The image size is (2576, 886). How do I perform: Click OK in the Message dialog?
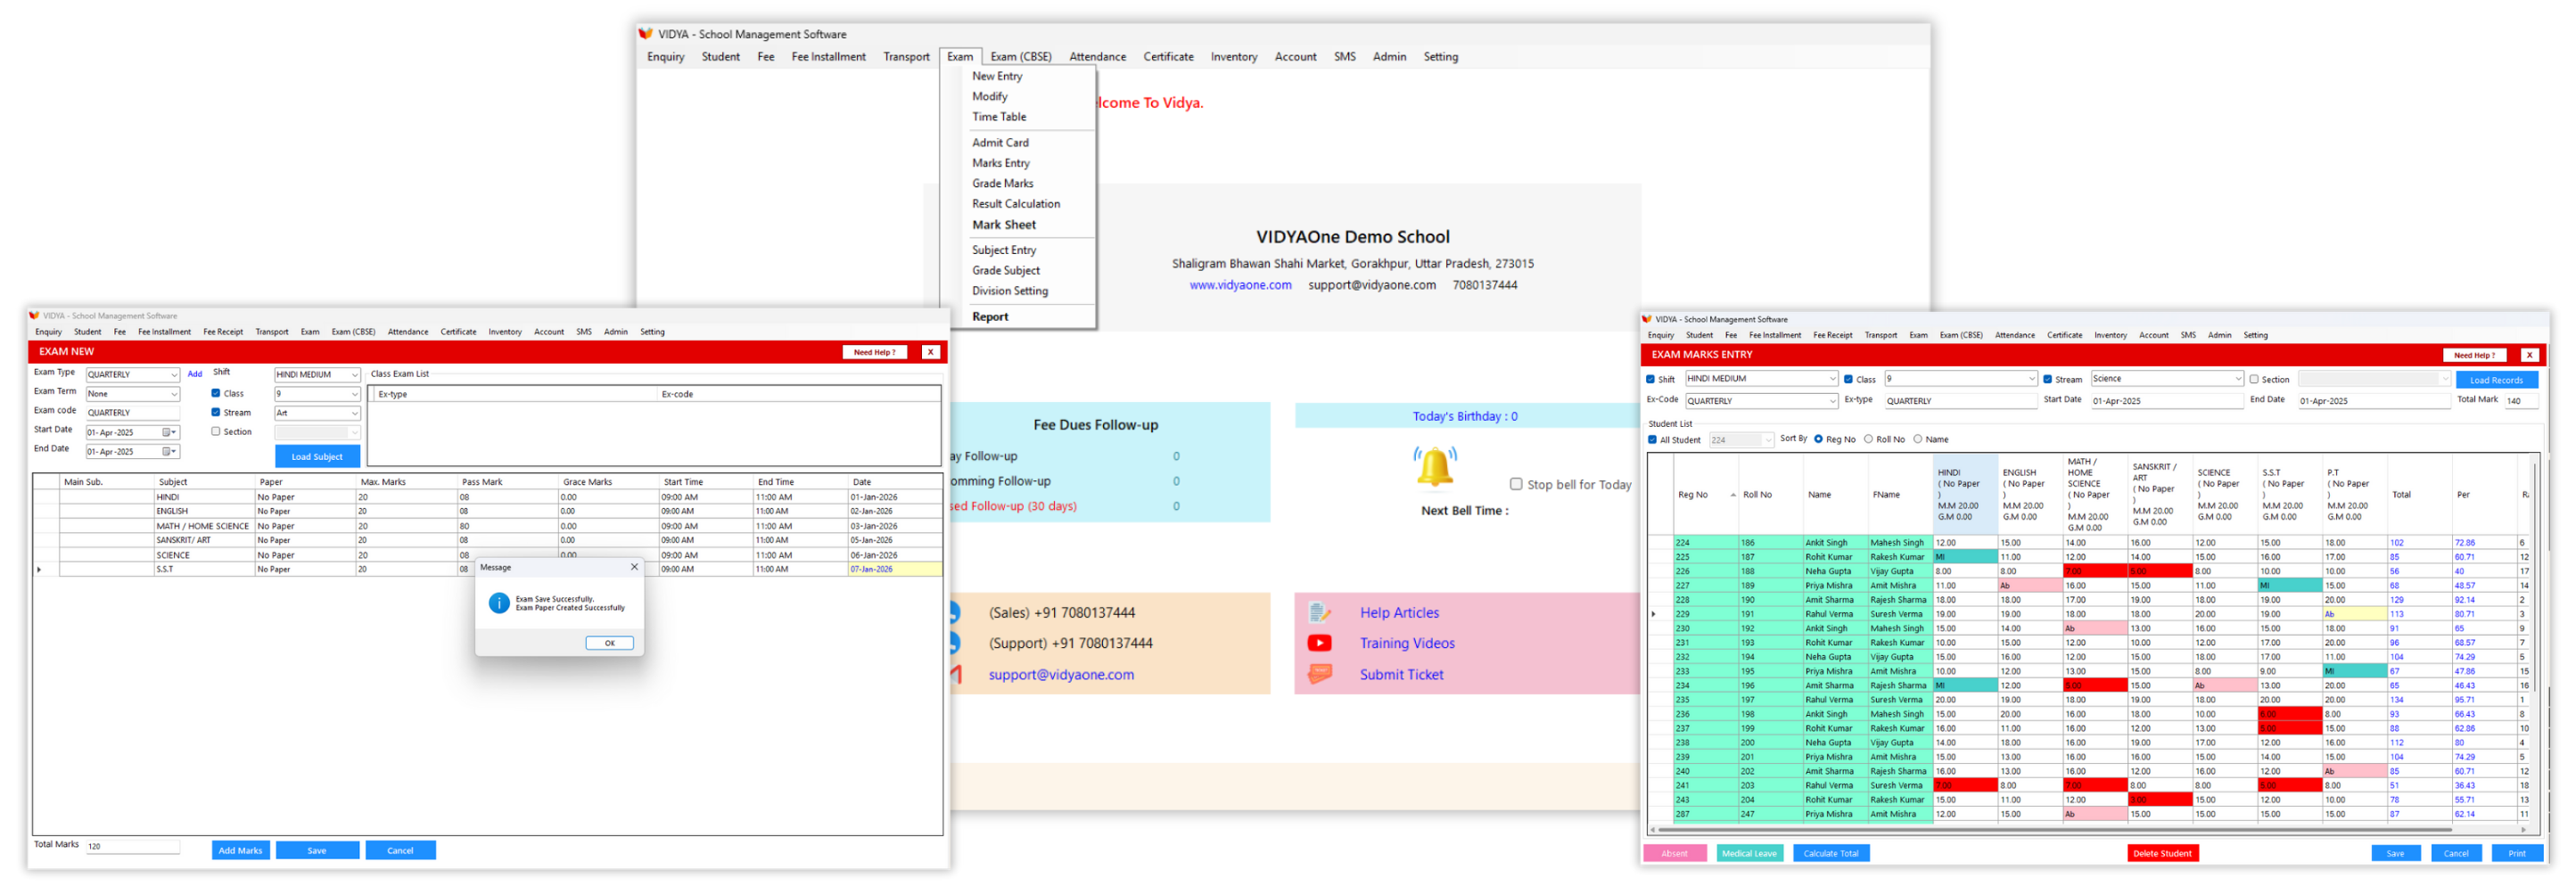[x=609, y=644]
